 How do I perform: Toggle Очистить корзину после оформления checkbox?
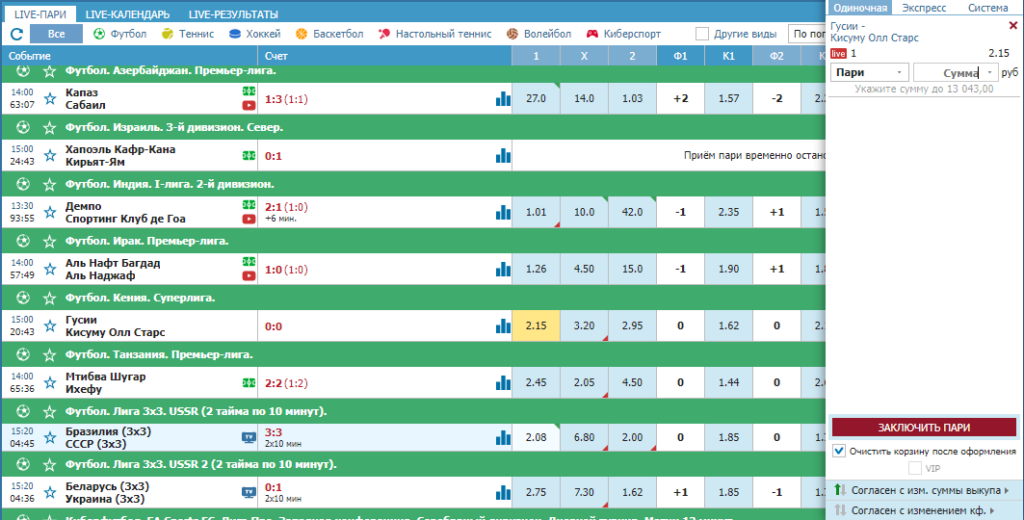(x=839, y=451)
